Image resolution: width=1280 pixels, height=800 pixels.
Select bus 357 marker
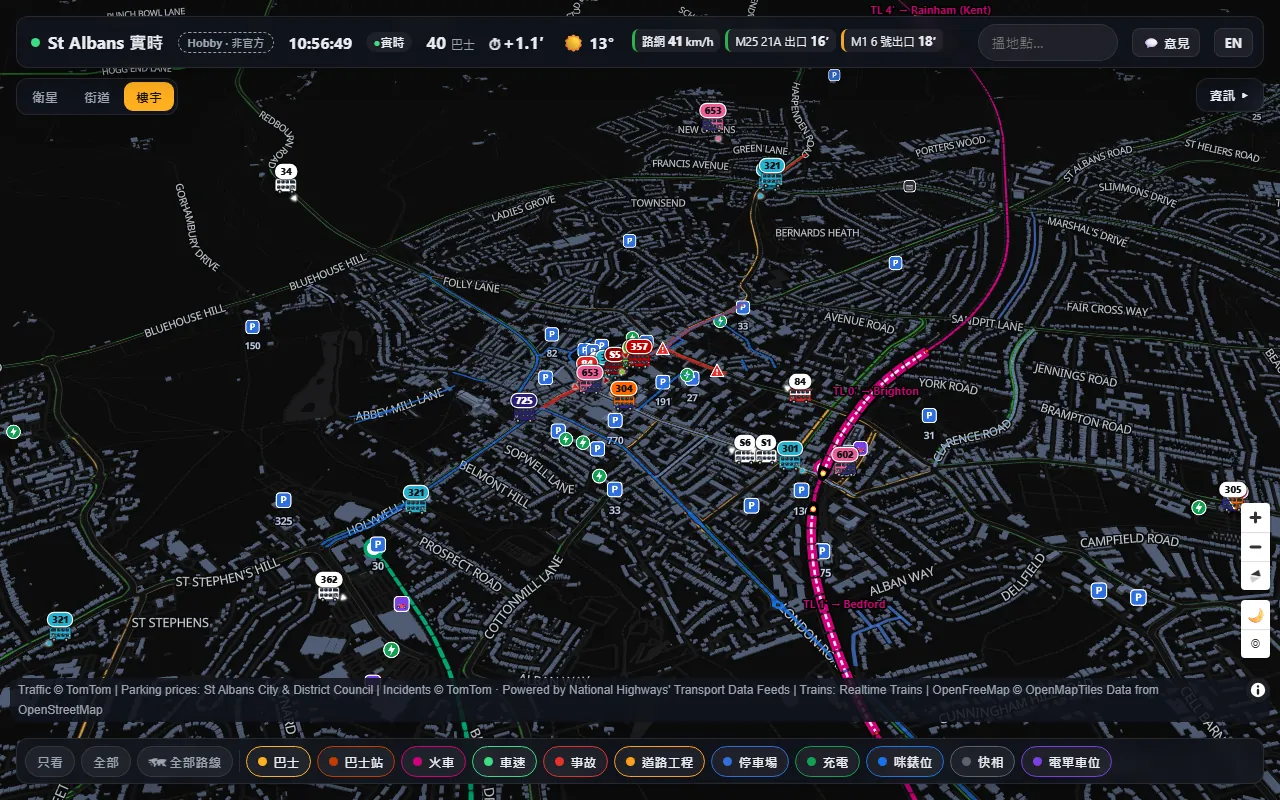pos(639,352)
